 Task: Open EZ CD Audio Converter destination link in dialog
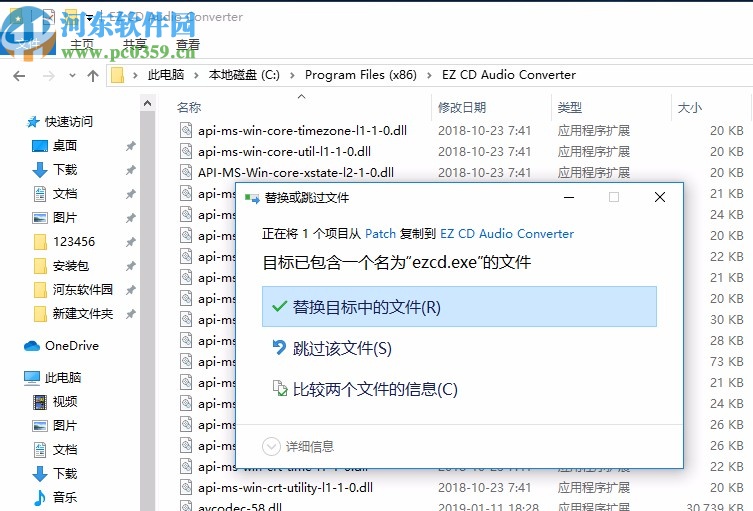(x=507, y=234)
